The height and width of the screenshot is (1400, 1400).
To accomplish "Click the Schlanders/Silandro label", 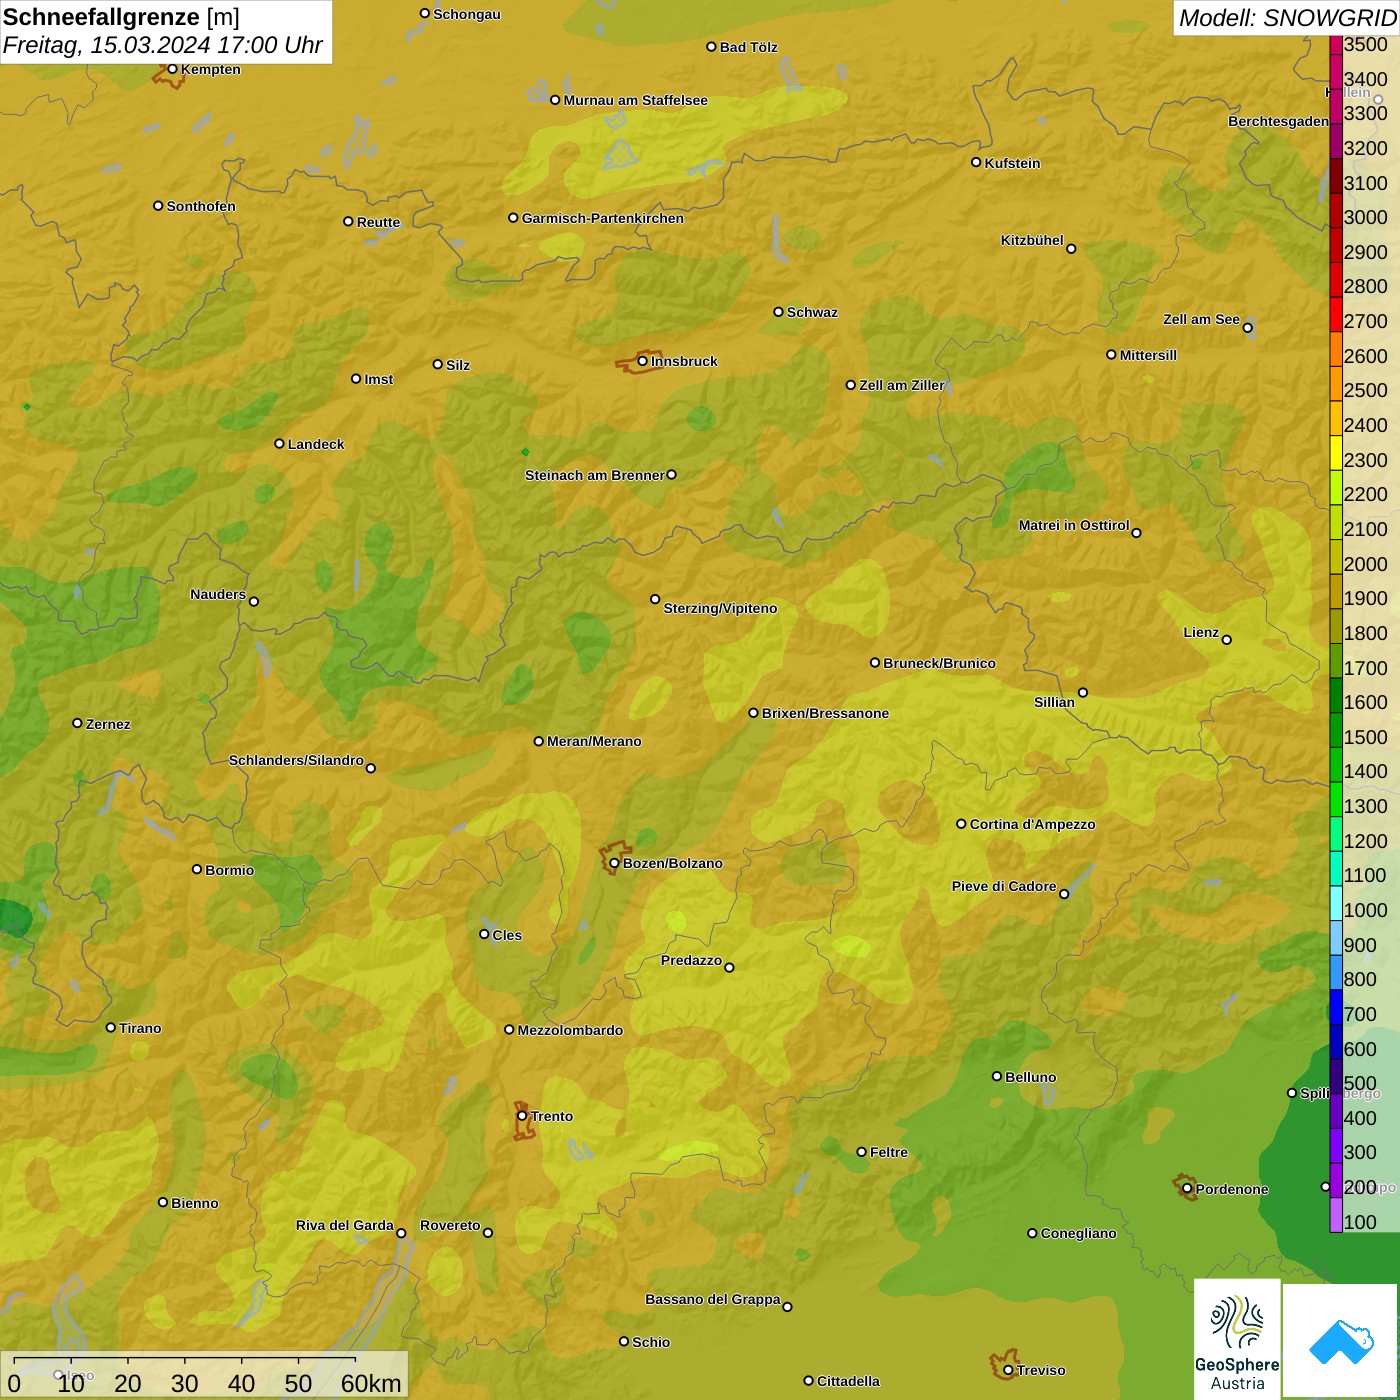I will pos(296,760).
